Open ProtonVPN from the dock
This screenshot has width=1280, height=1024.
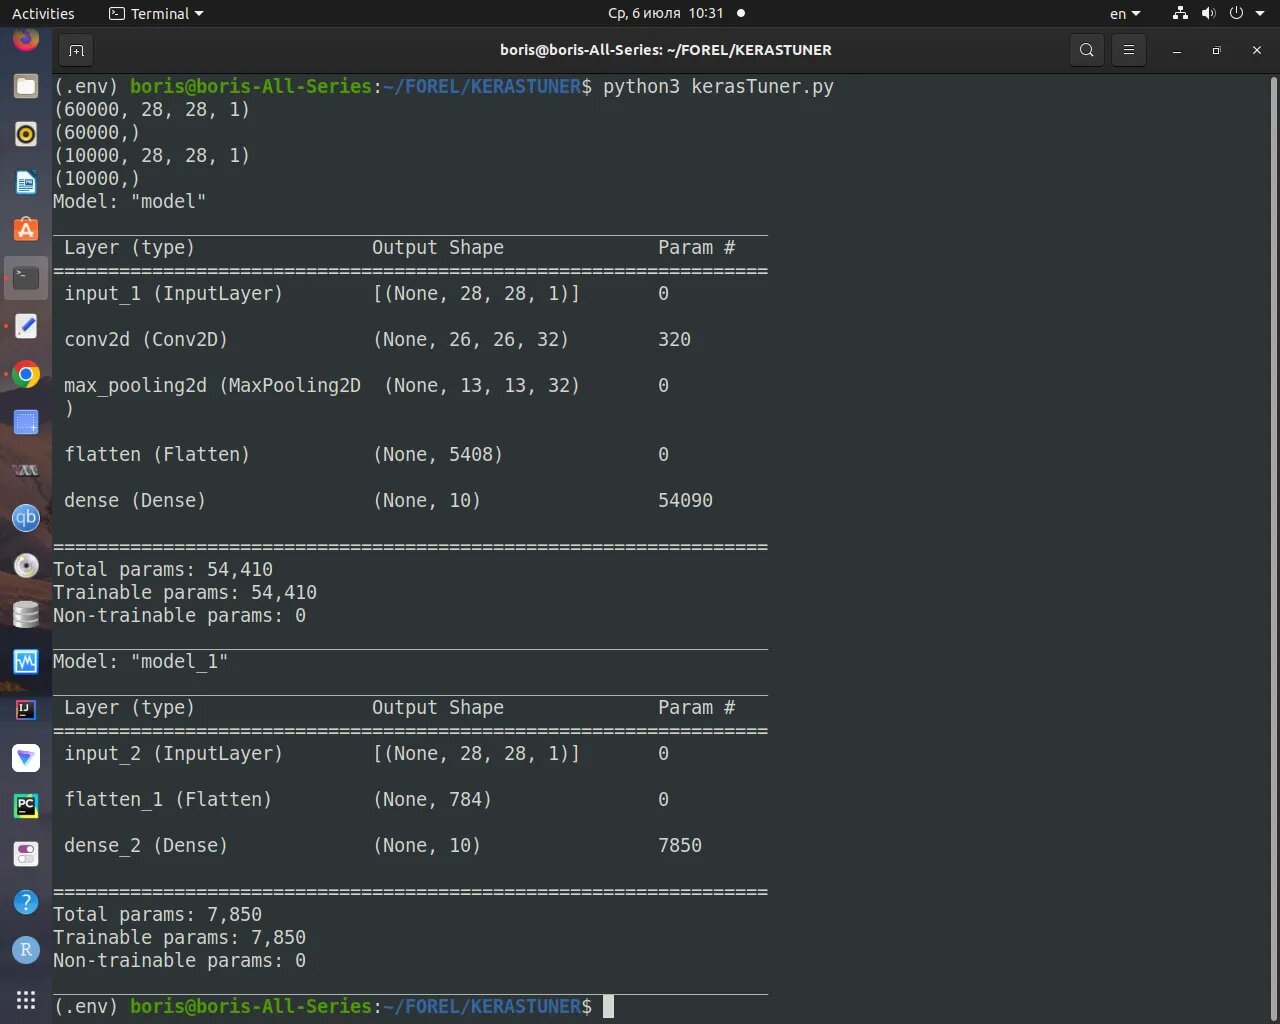tap(26, 758)
